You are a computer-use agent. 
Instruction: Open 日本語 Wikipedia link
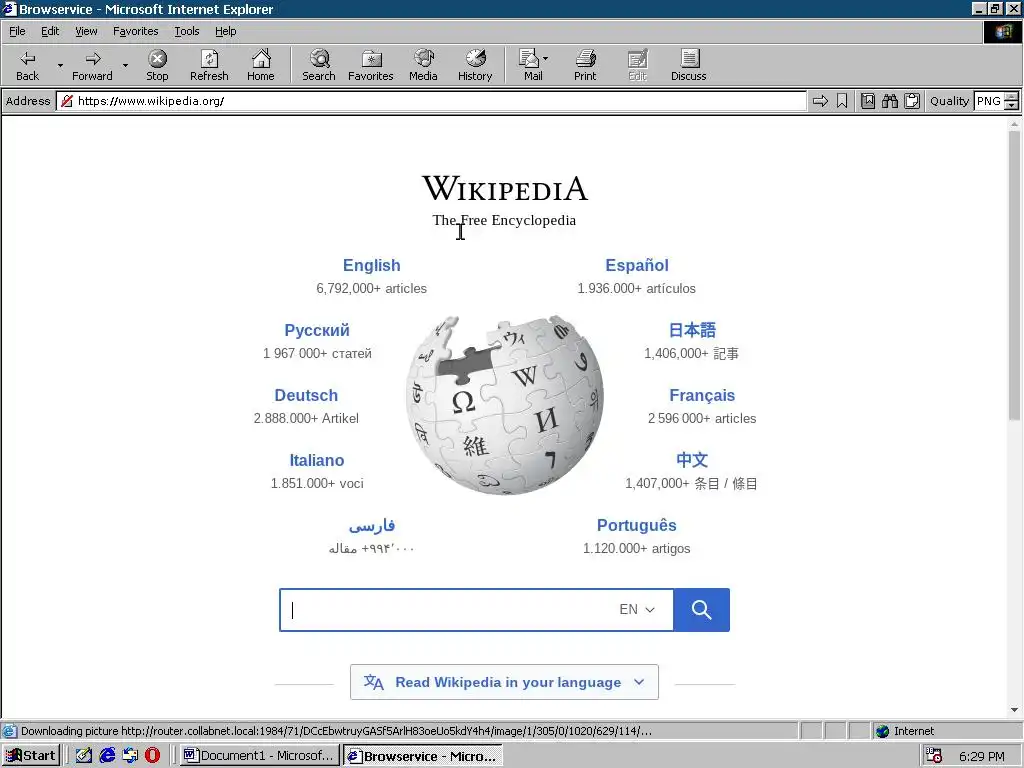coord(692,330)
